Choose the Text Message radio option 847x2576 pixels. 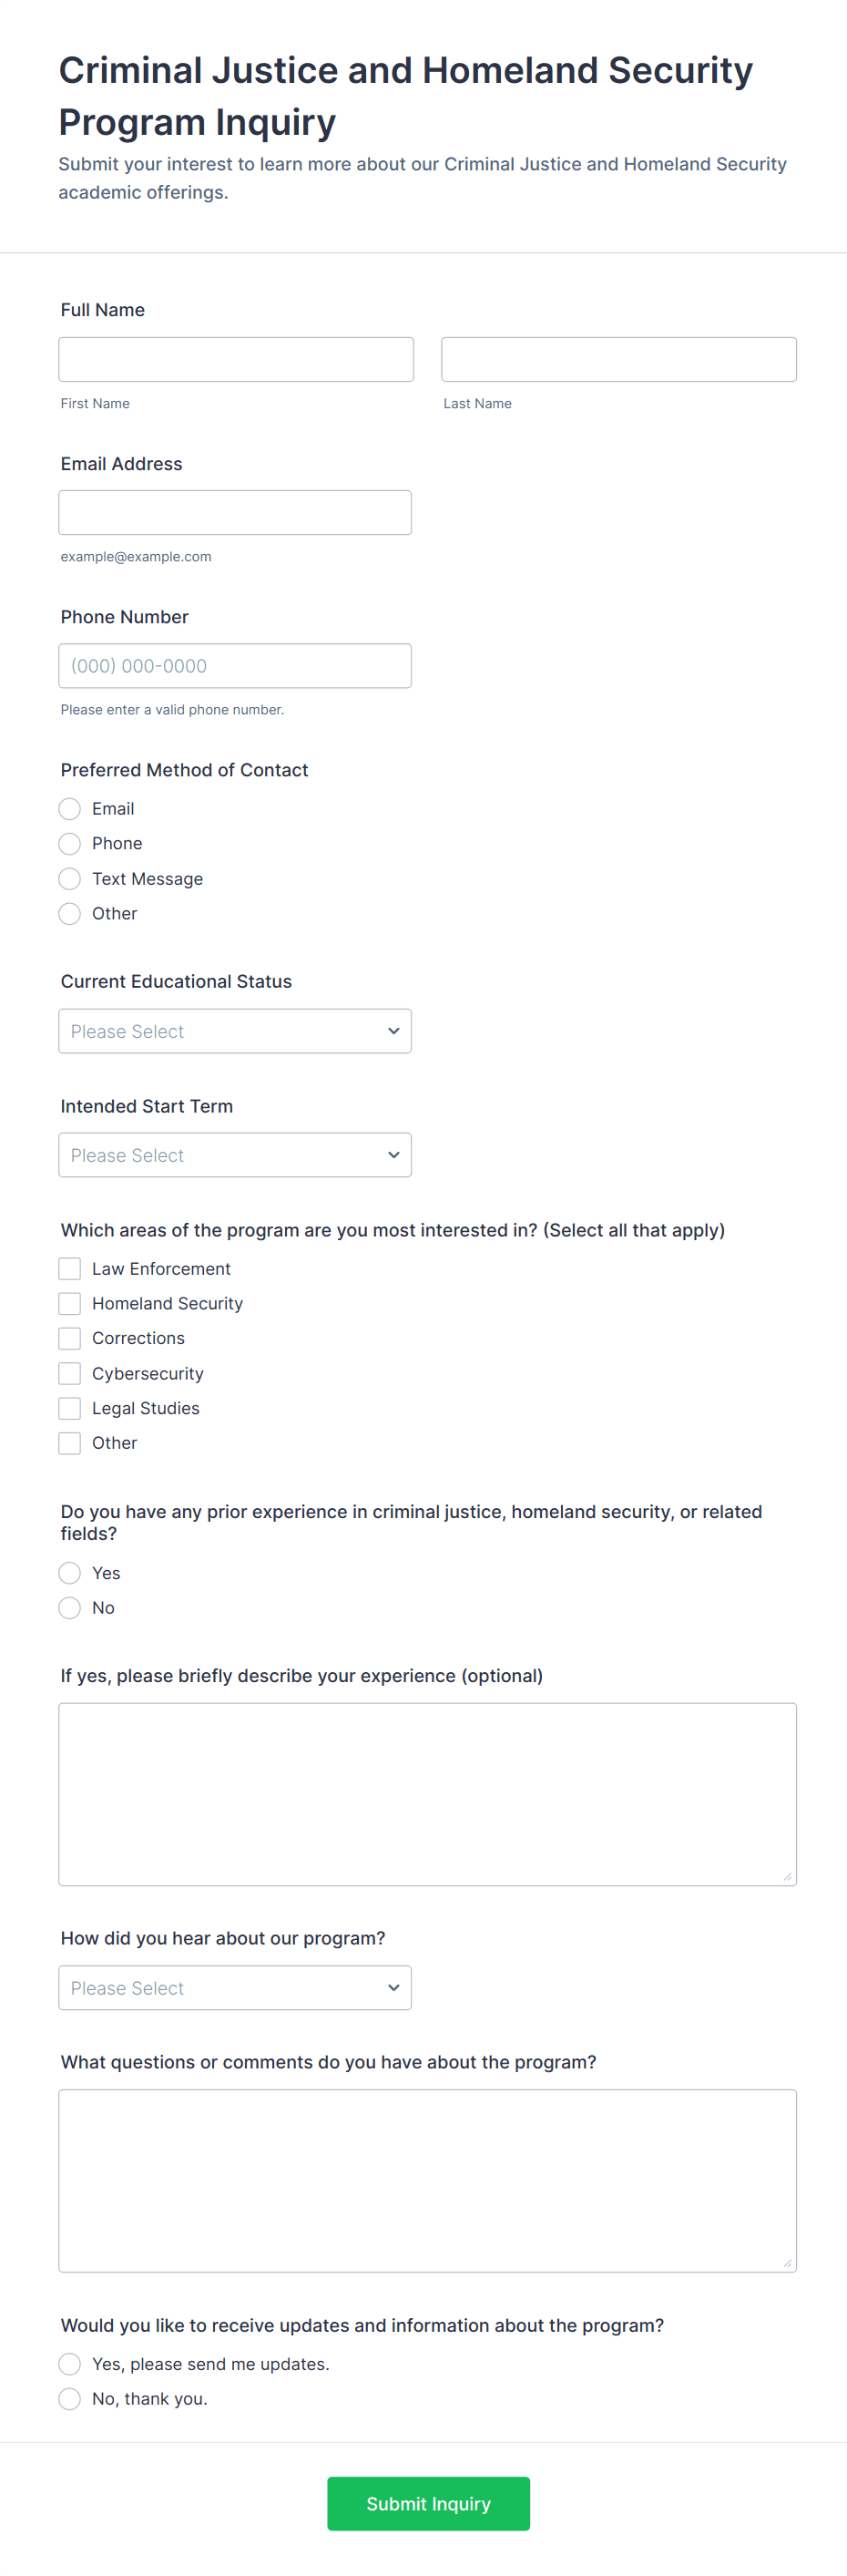coord(70,878)
